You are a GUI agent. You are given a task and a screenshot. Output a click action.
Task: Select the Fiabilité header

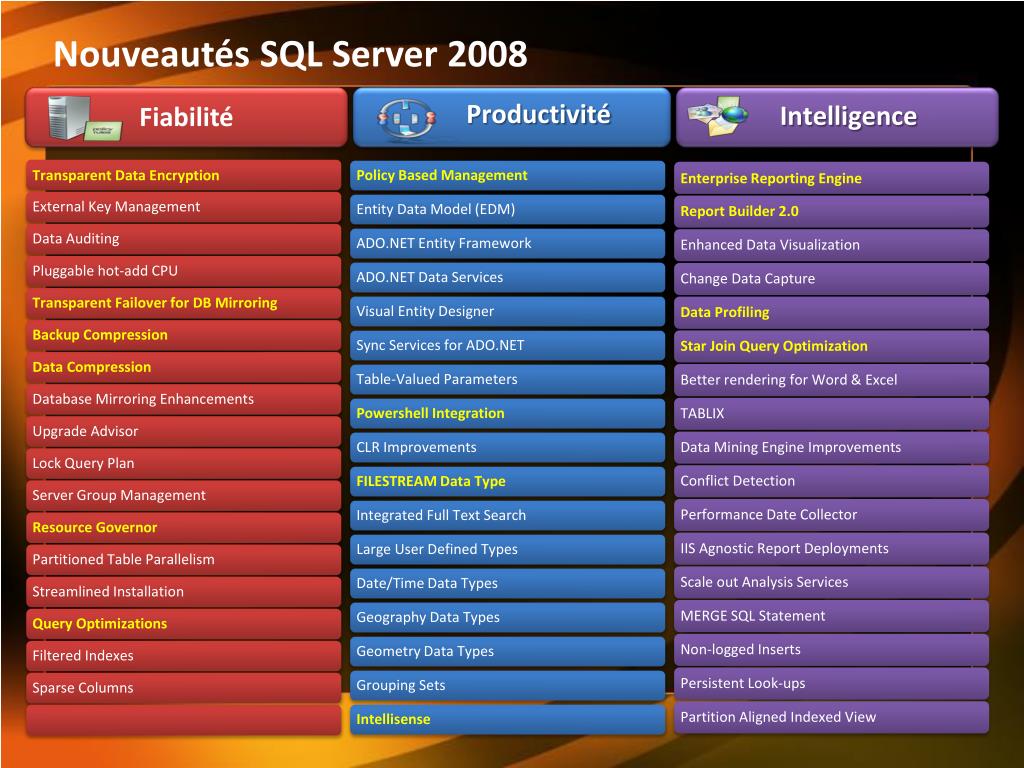pos(186,118)
